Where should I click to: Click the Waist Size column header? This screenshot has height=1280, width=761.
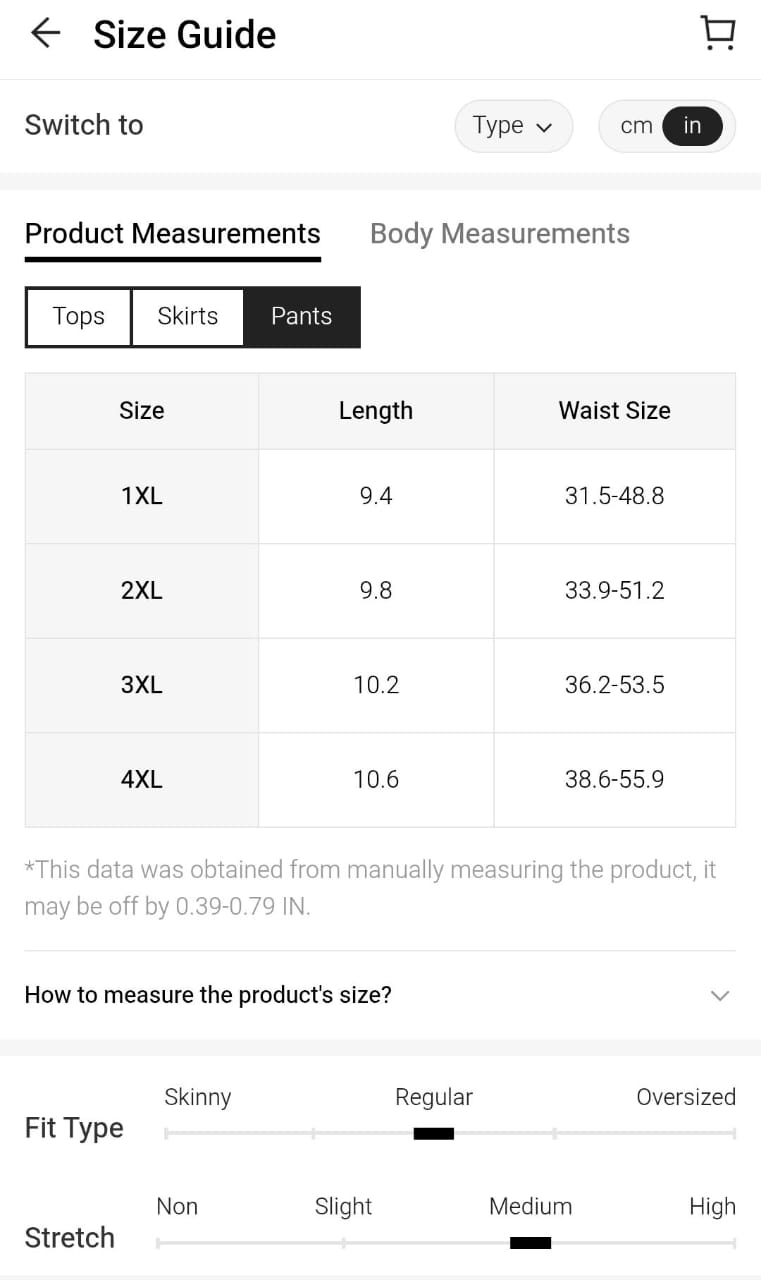614,411
